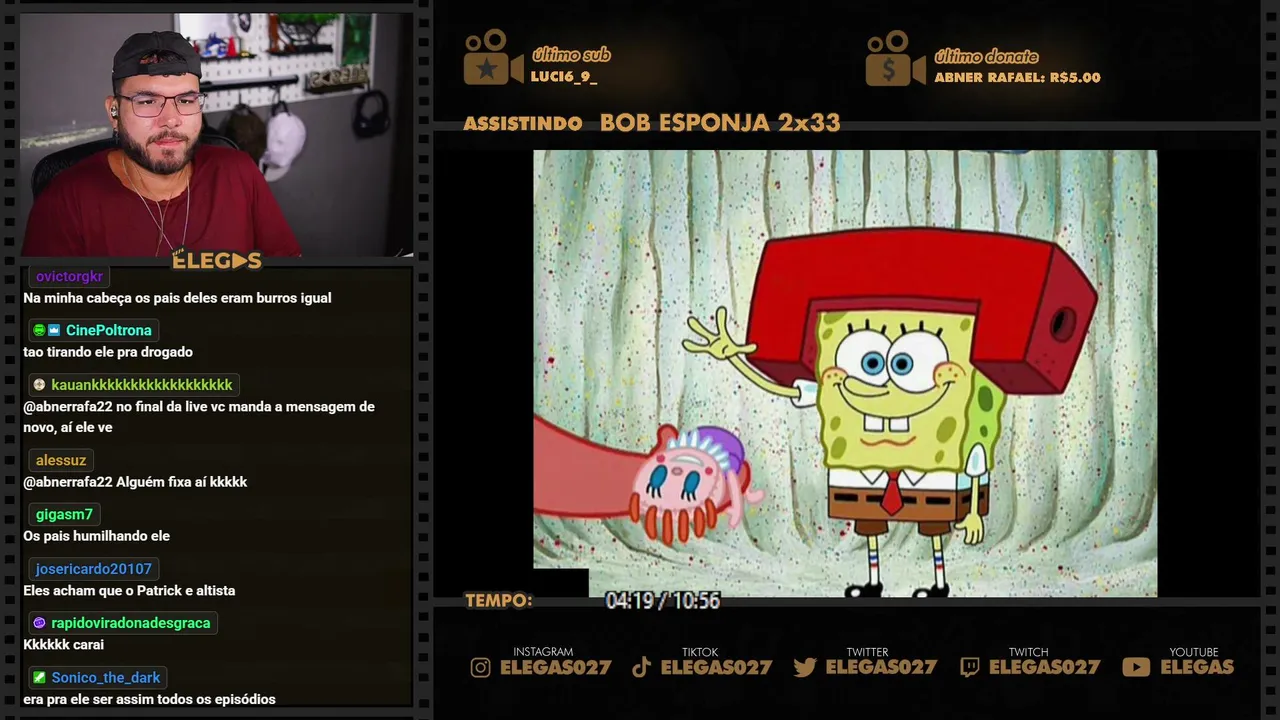Click message 'Kkkkkk carai'
The image size is (1280, 720).
(x=63, y=645)
